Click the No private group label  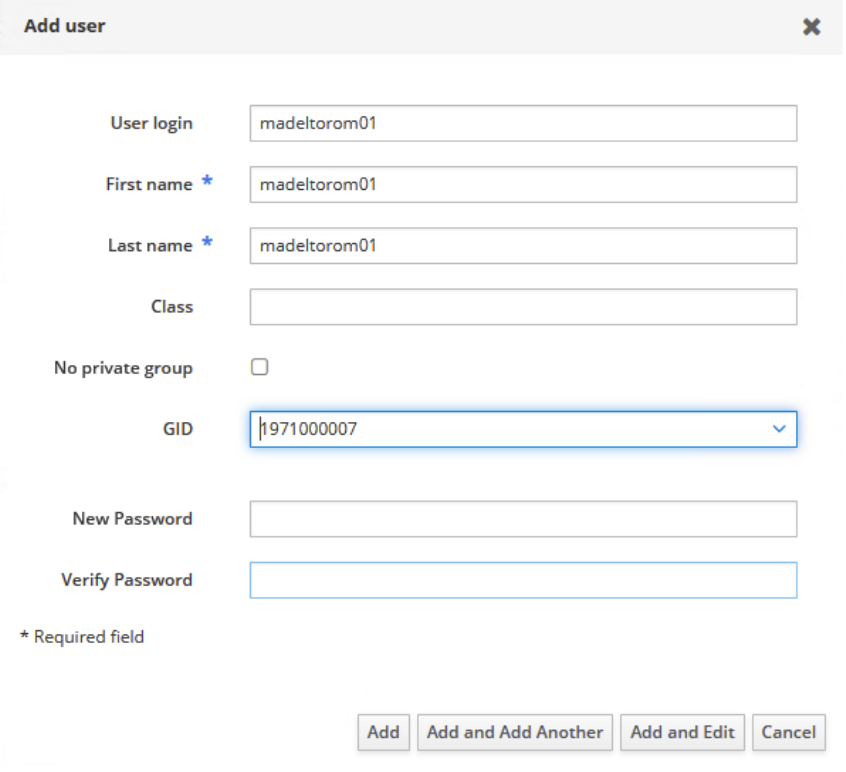(x=123, y=368)
